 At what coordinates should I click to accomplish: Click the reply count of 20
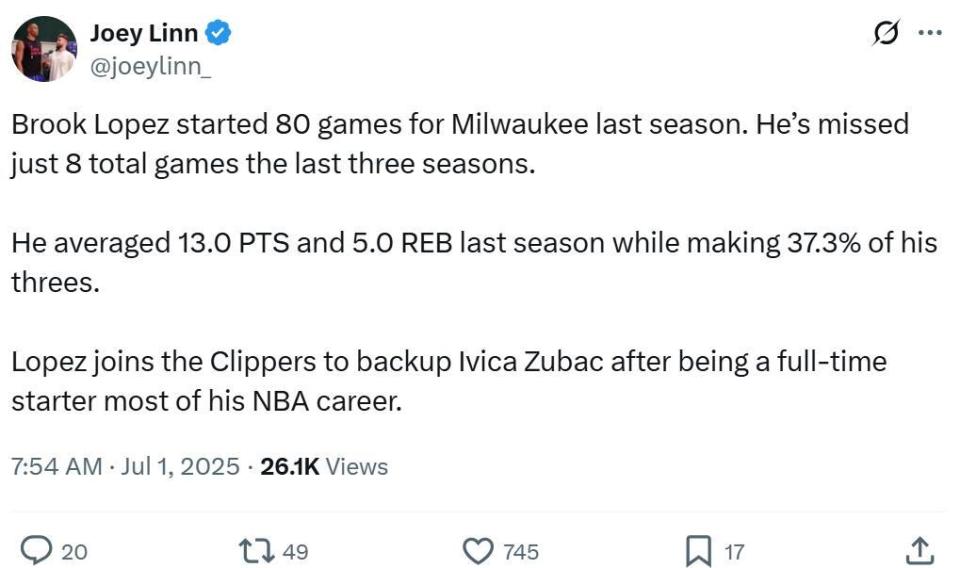[74, 551]
